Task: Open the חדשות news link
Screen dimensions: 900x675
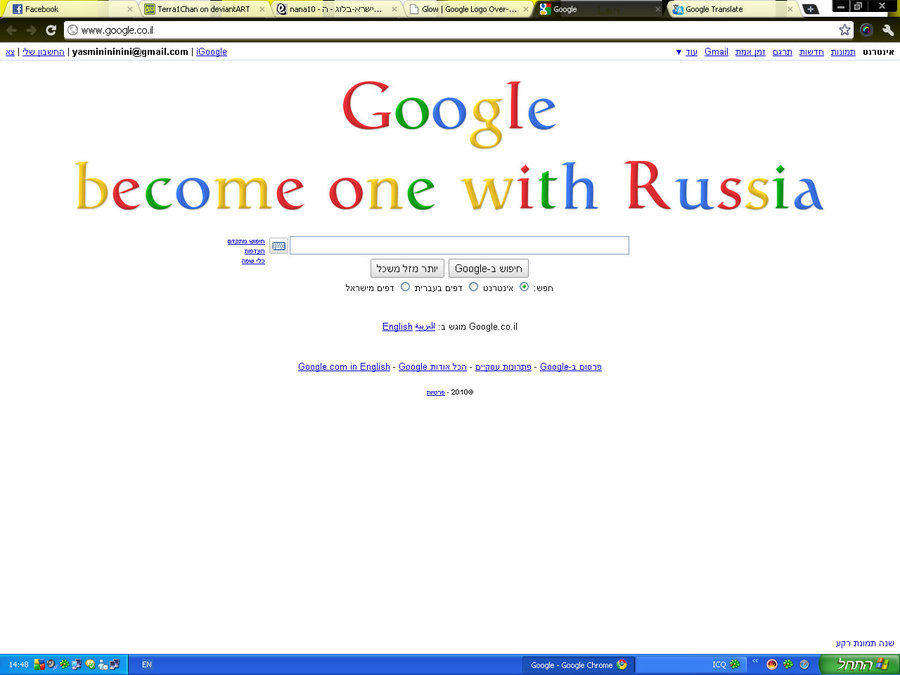Action: [x=812, y=52]
